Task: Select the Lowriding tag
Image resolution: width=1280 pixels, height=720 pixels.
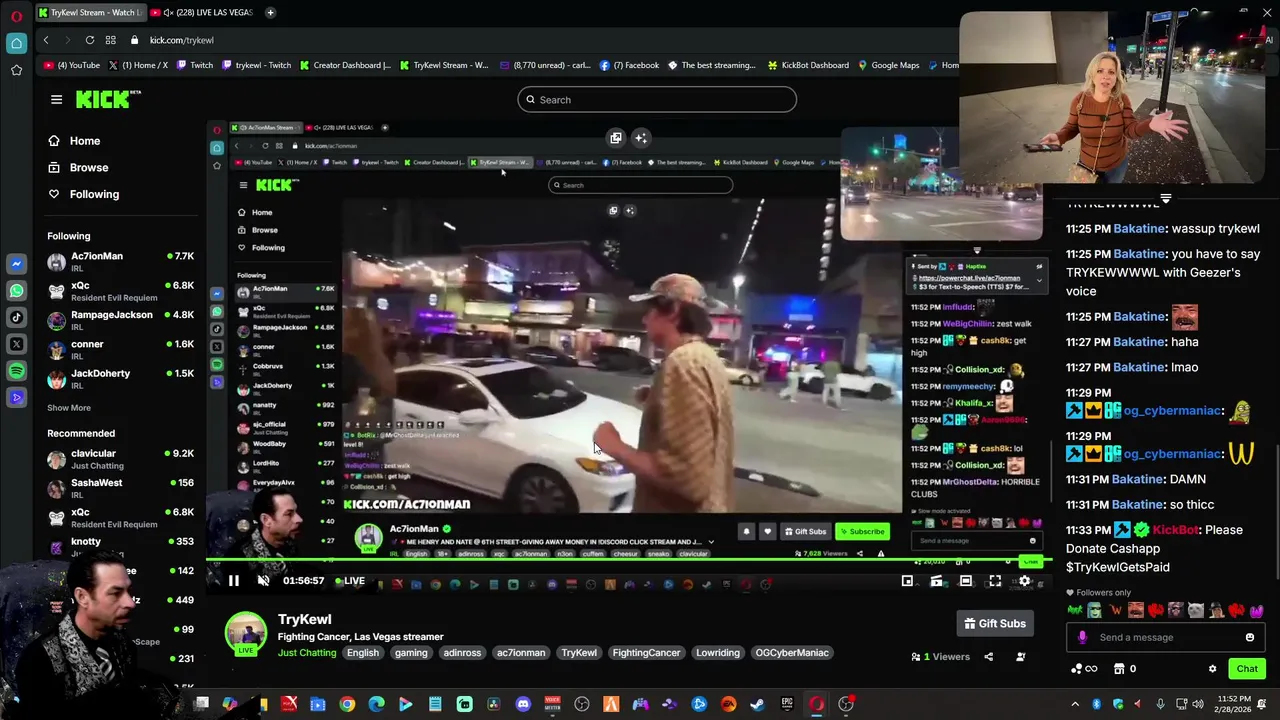Action: [718, 653]
